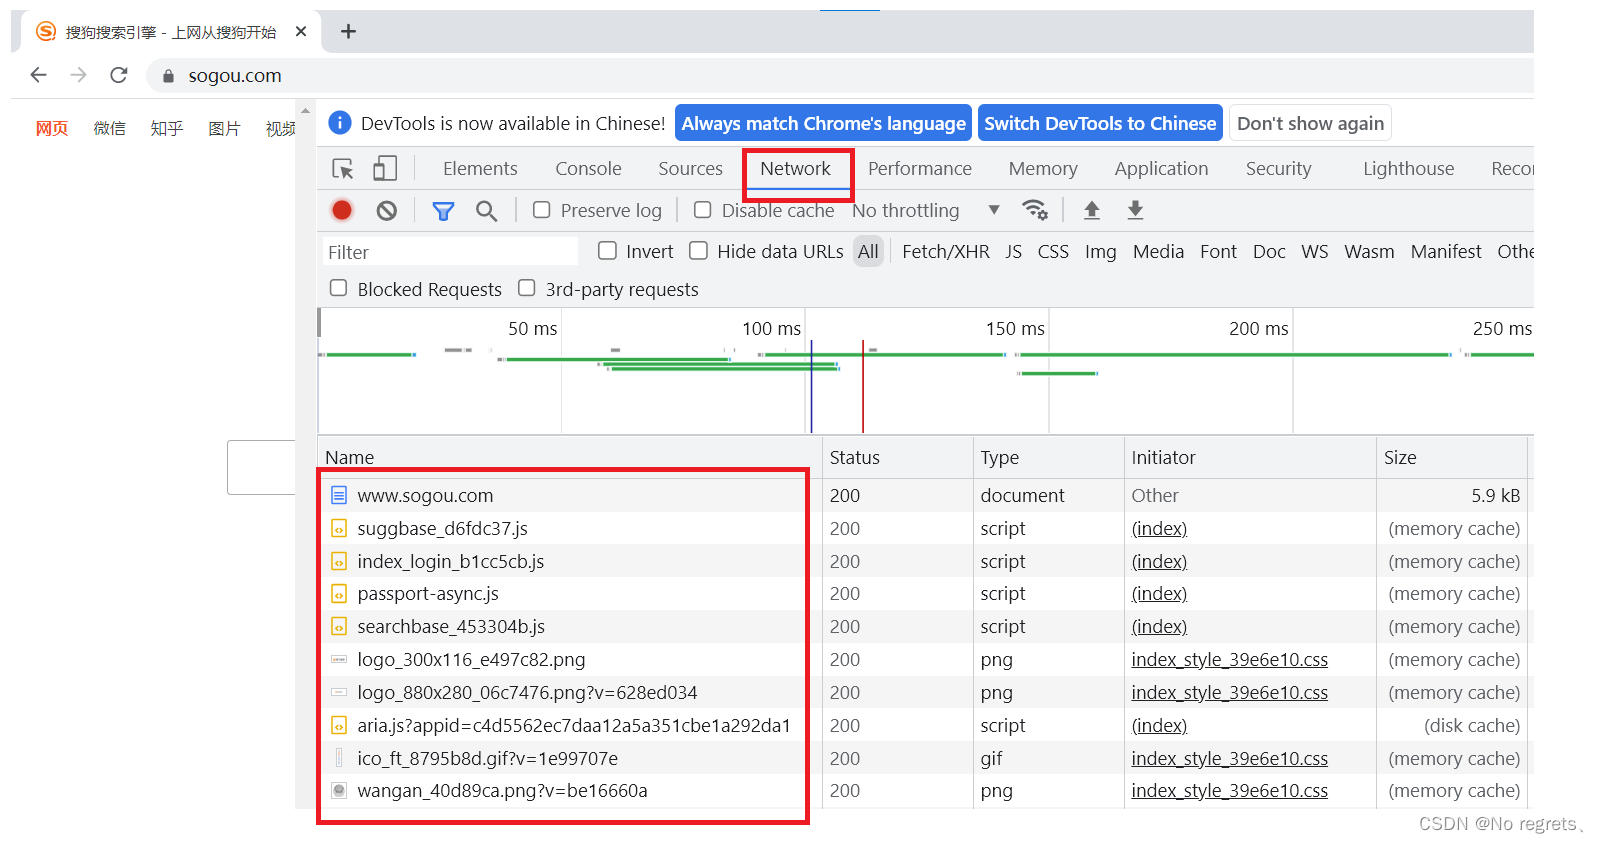
Task: Export HAR file with download arrow
Action: tap(1135, 210)
